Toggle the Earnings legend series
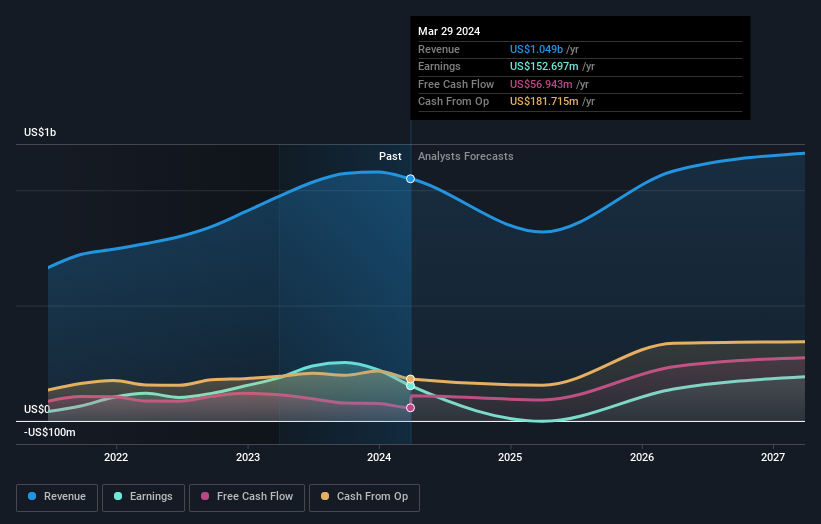This screenshot has height=524, width=821. [x=143, y=497]
